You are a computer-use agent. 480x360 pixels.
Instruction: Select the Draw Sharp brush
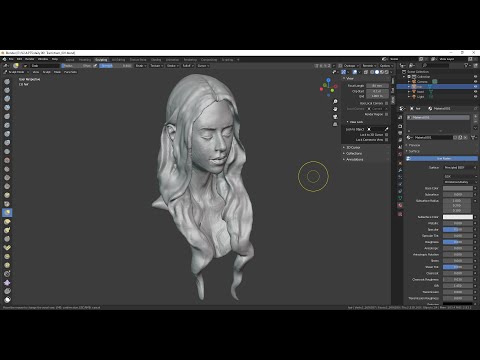[7, 90]
